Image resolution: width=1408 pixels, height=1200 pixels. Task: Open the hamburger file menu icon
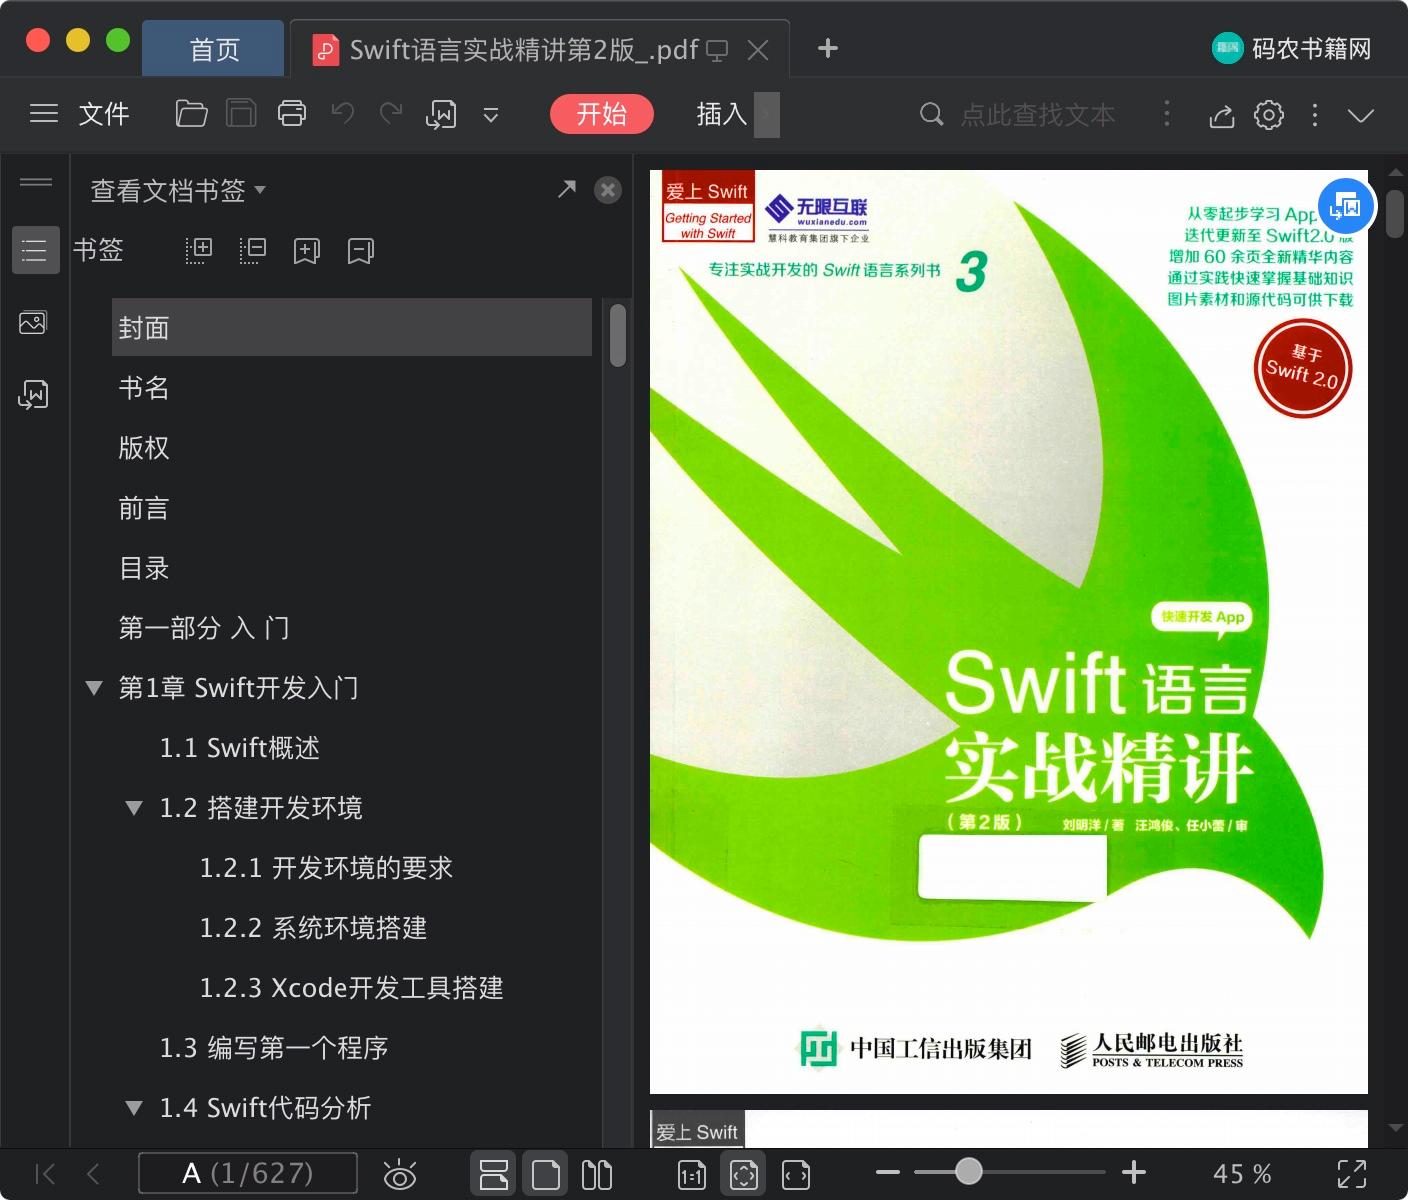pyautogui.click(x=44, y=114)
